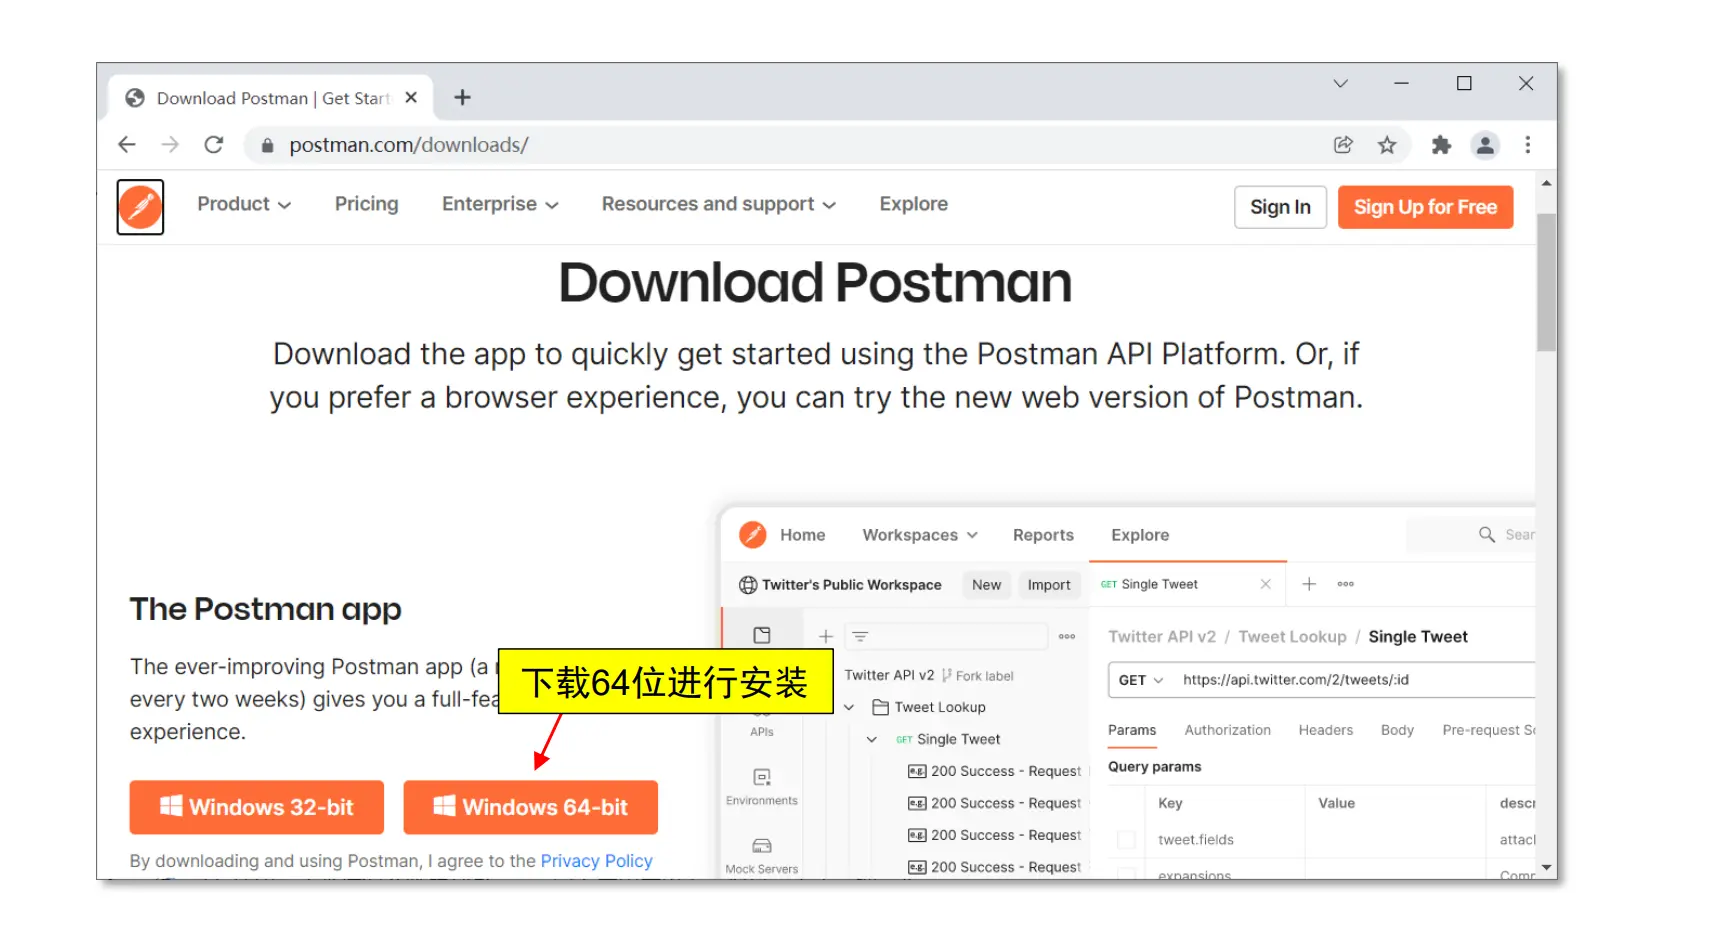Click the filter icon in collections search

pos(860,636)
